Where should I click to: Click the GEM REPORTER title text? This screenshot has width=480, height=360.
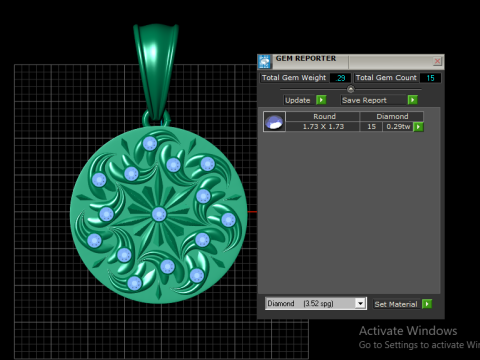306,58
